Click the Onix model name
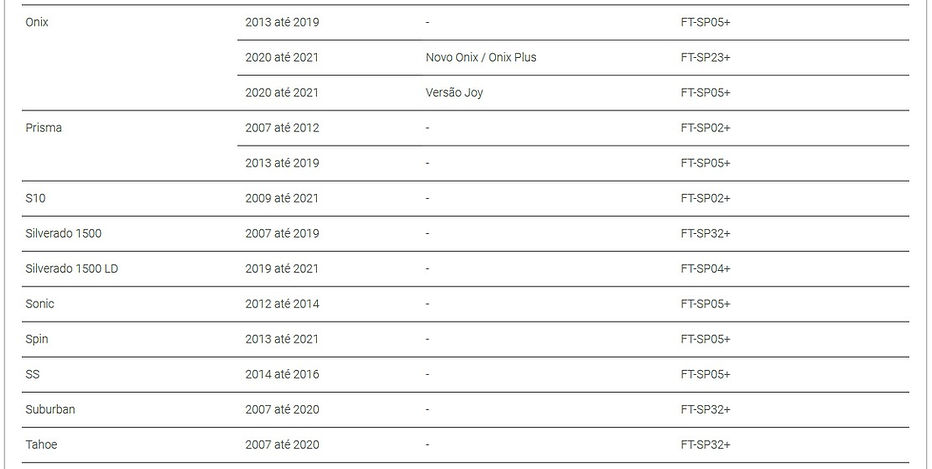The image size is (932, 469). tap(37, 22)
